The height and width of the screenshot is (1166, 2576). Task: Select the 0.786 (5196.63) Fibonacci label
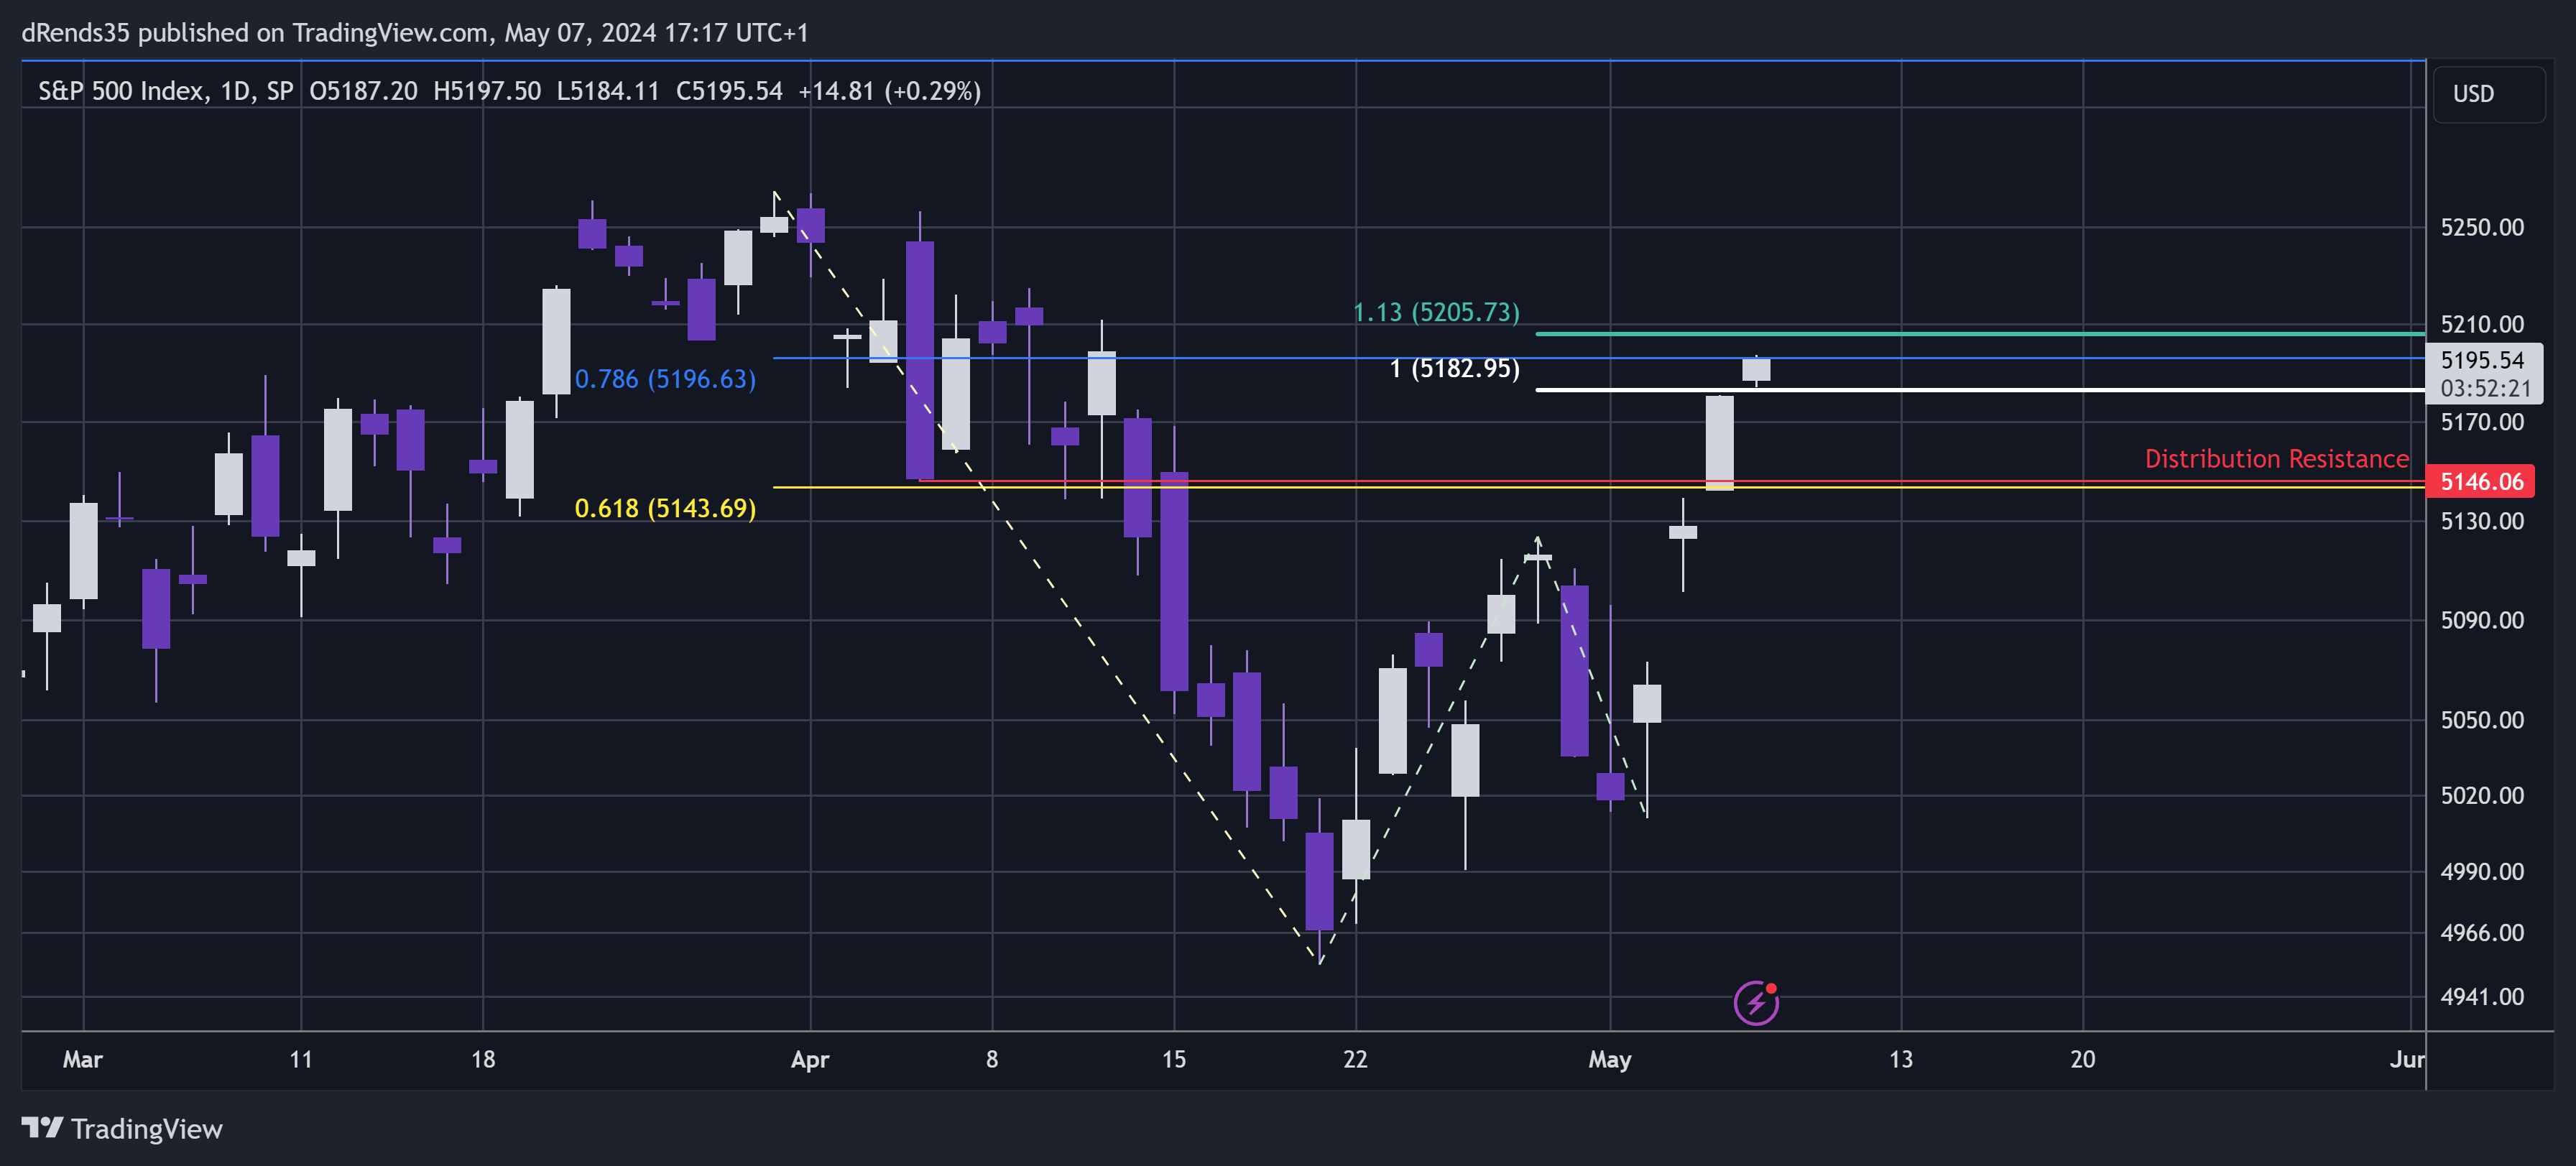pos(665,379)
